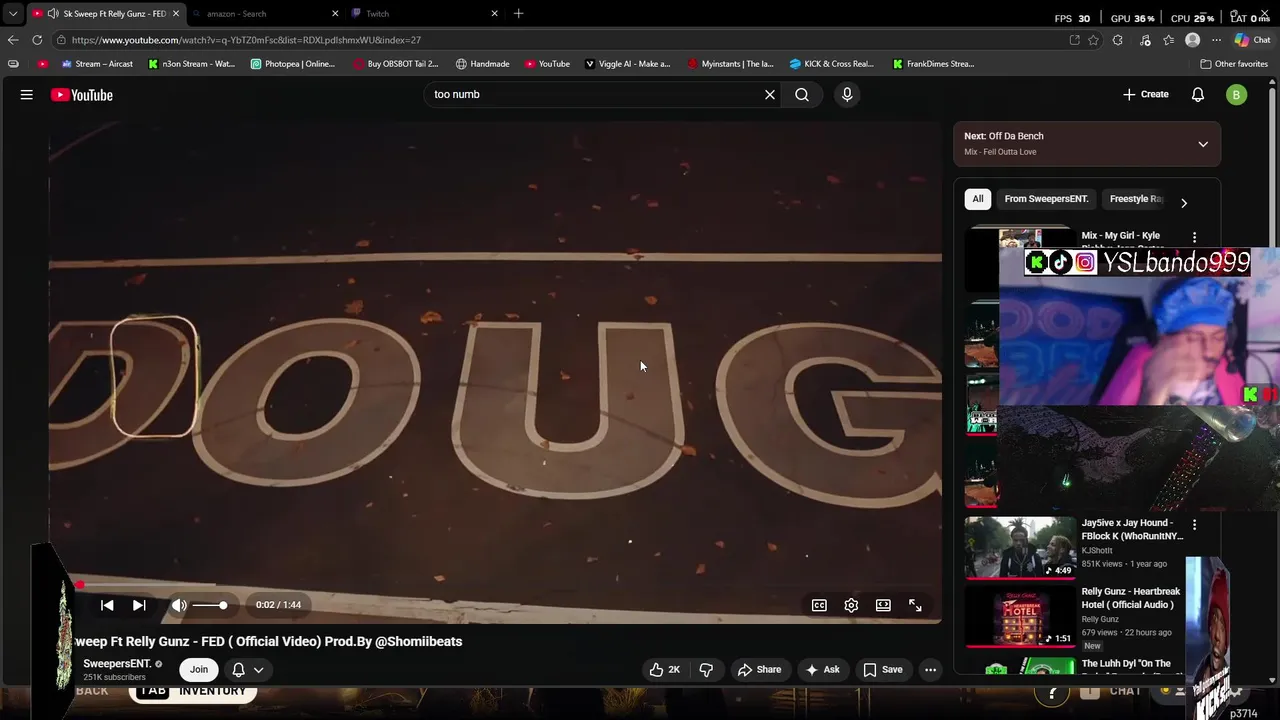
Task: Open the 'Viggle AI' bookmark
Action: (628, 64)
